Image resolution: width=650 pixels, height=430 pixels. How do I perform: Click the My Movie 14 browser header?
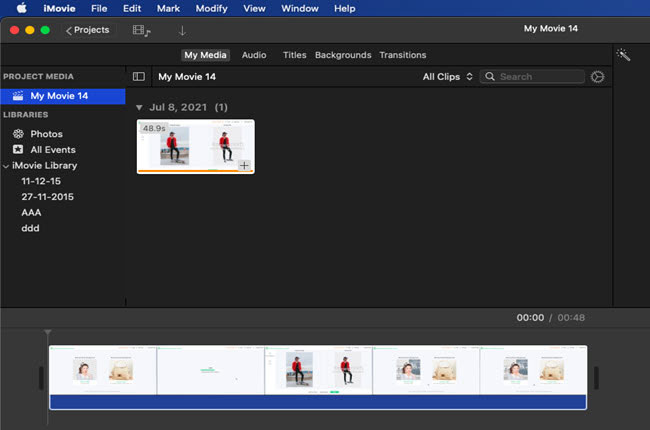tap(187, 77)
